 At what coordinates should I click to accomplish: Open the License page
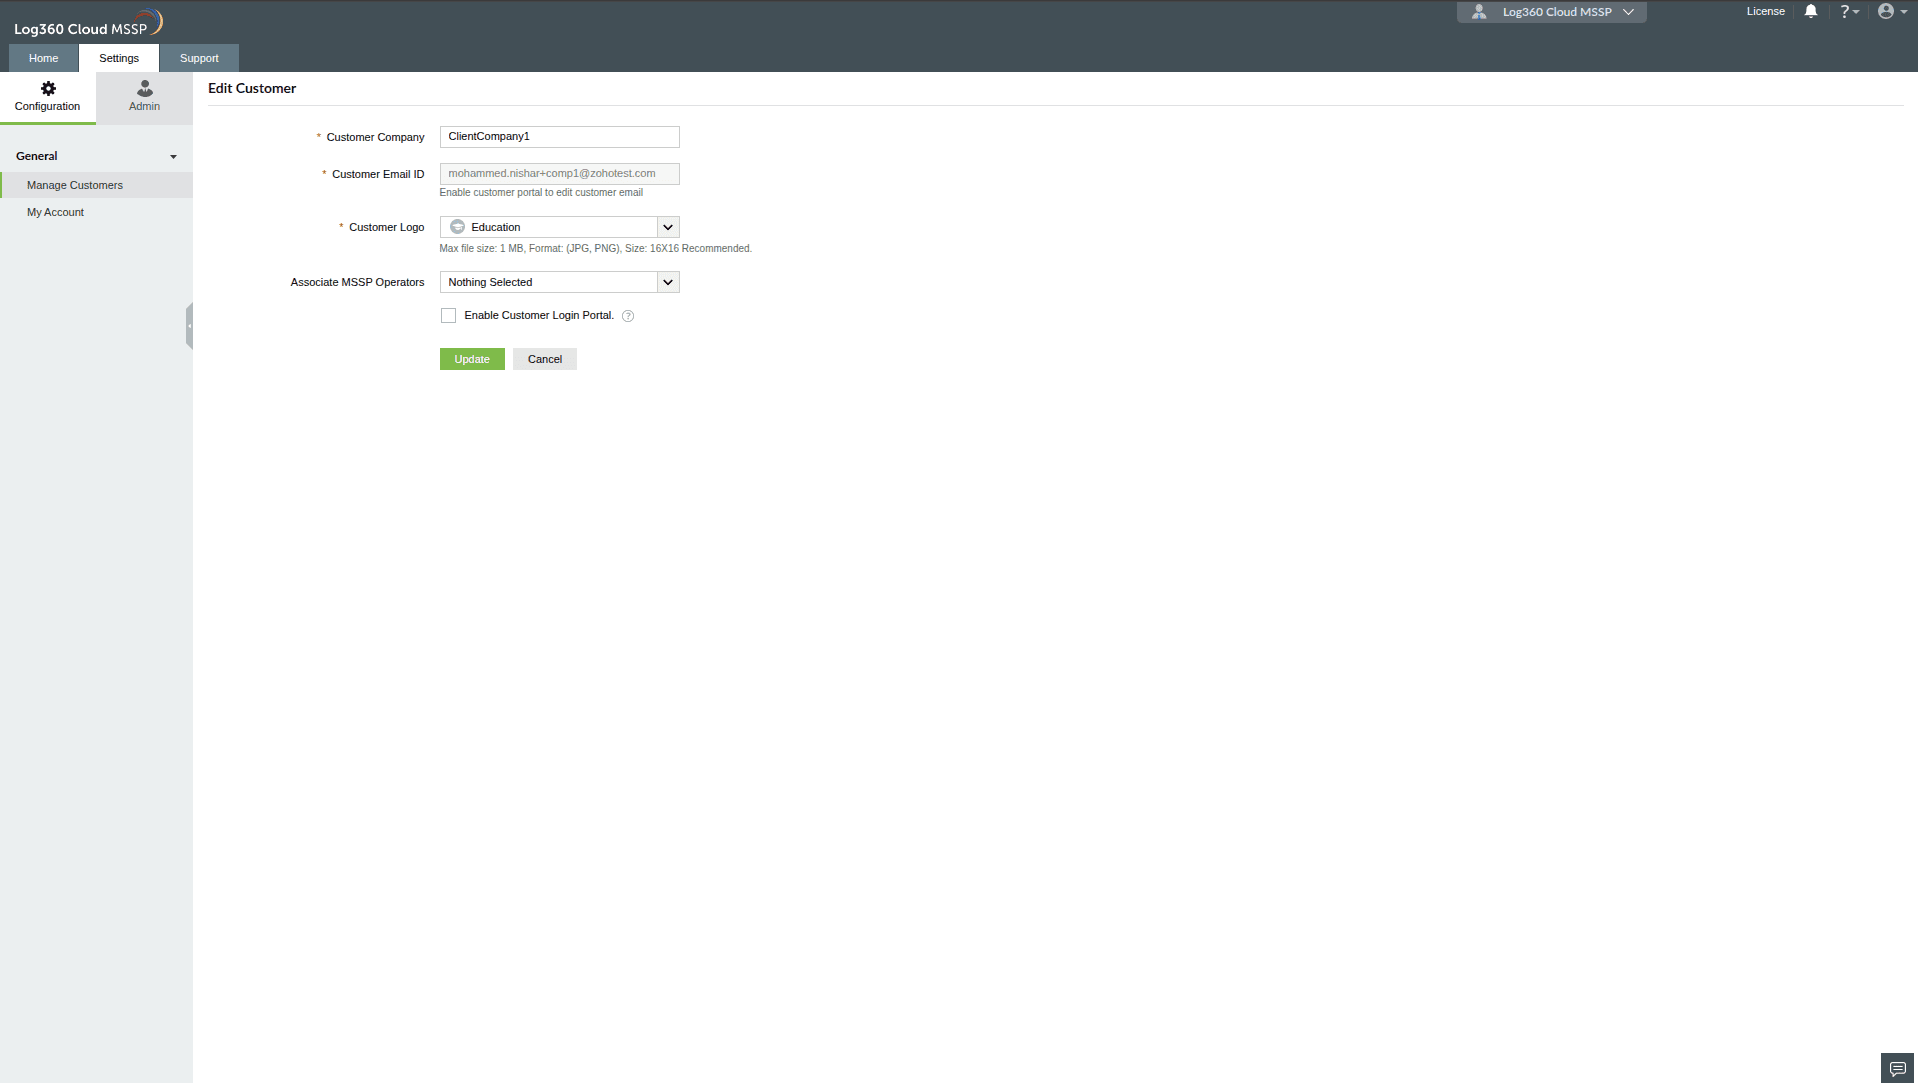tap(1764, 11)
